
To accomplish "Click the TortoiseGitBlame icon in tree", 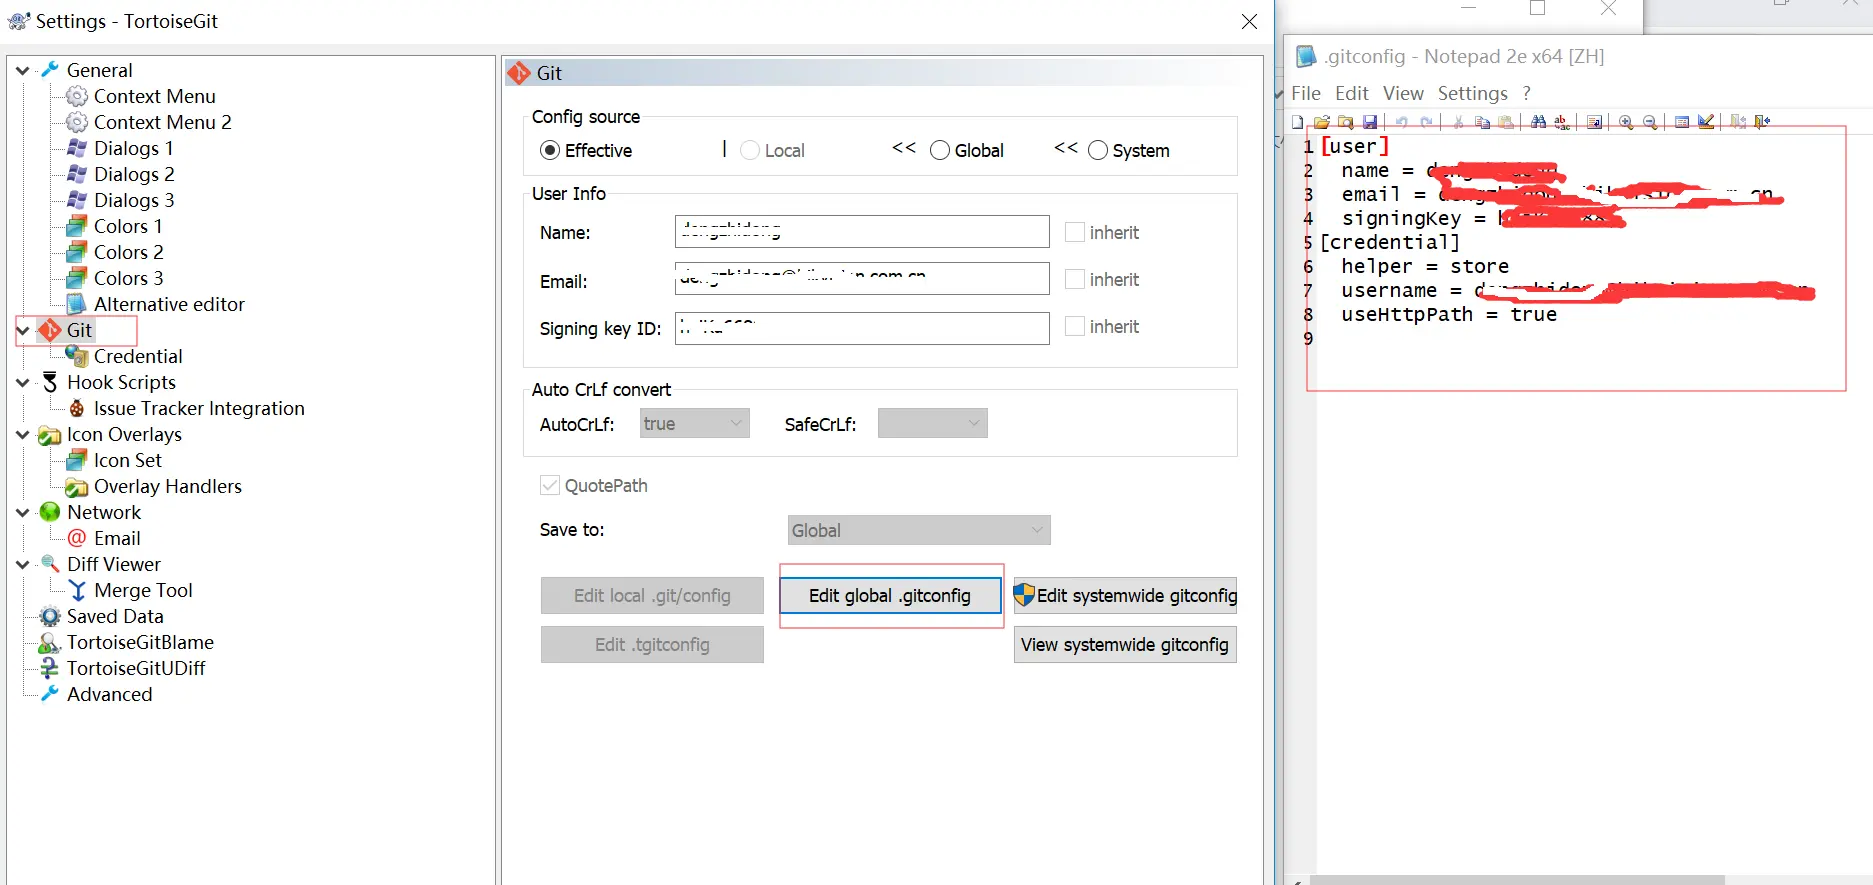I will click(50, 642).
